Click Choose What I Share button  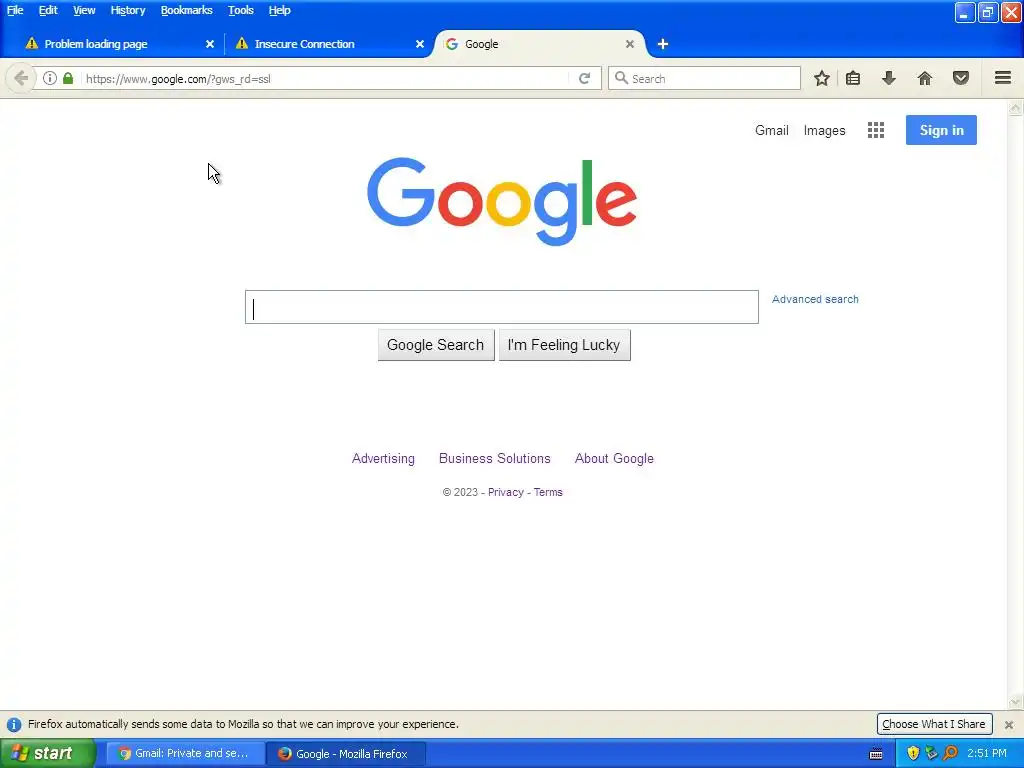click(x=934, y=724)
